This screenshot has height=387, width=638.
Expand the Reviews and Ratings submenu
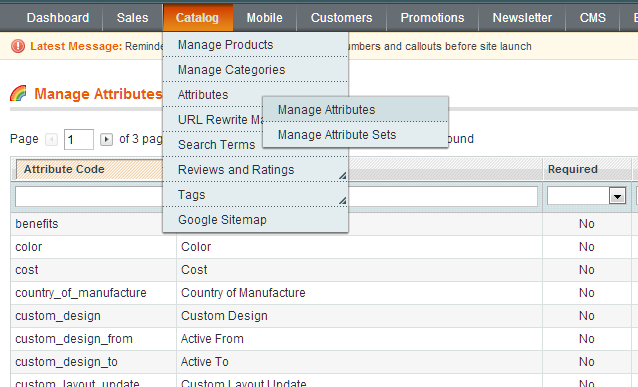coord(343,175)
